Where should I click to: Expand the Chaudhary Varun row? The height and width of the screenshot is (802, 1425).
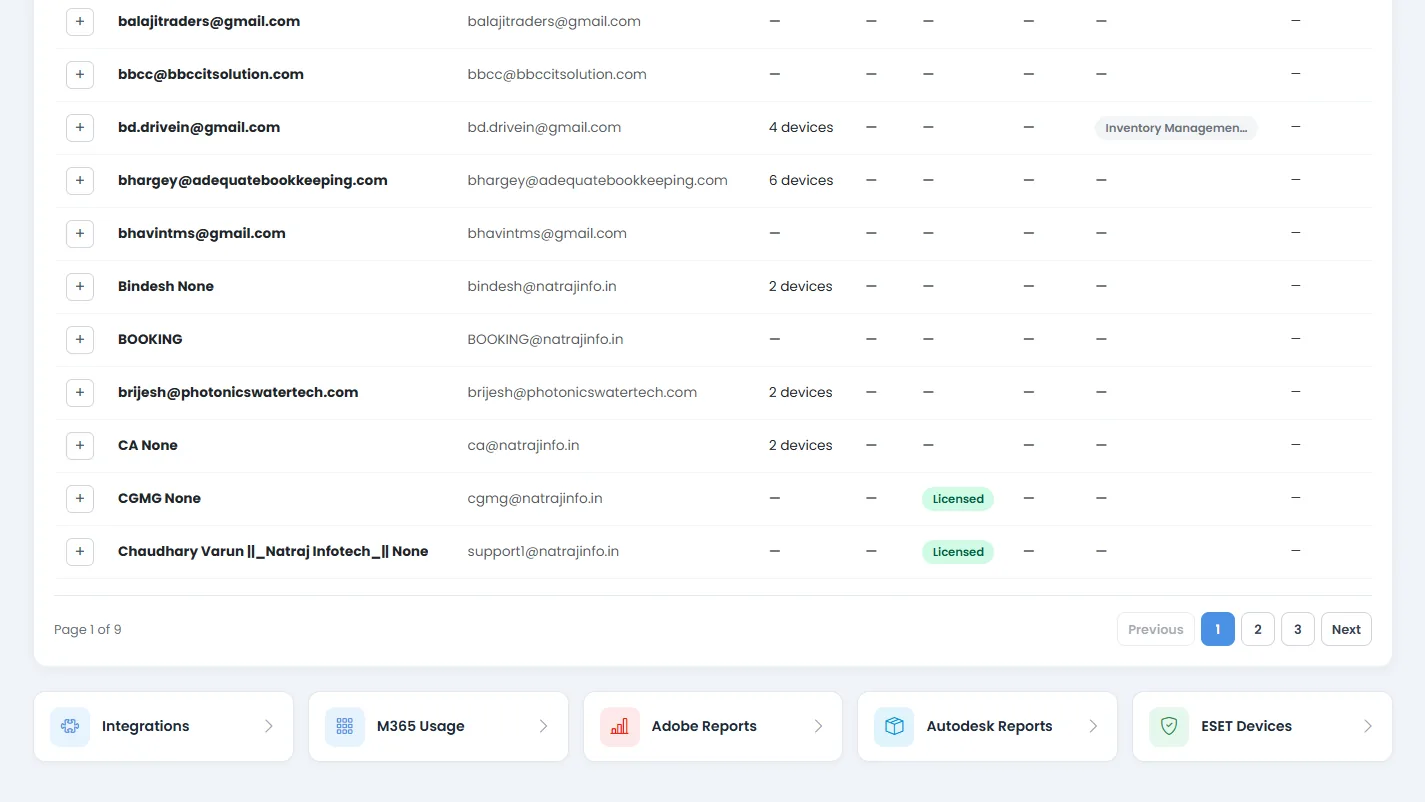point(80,552)
